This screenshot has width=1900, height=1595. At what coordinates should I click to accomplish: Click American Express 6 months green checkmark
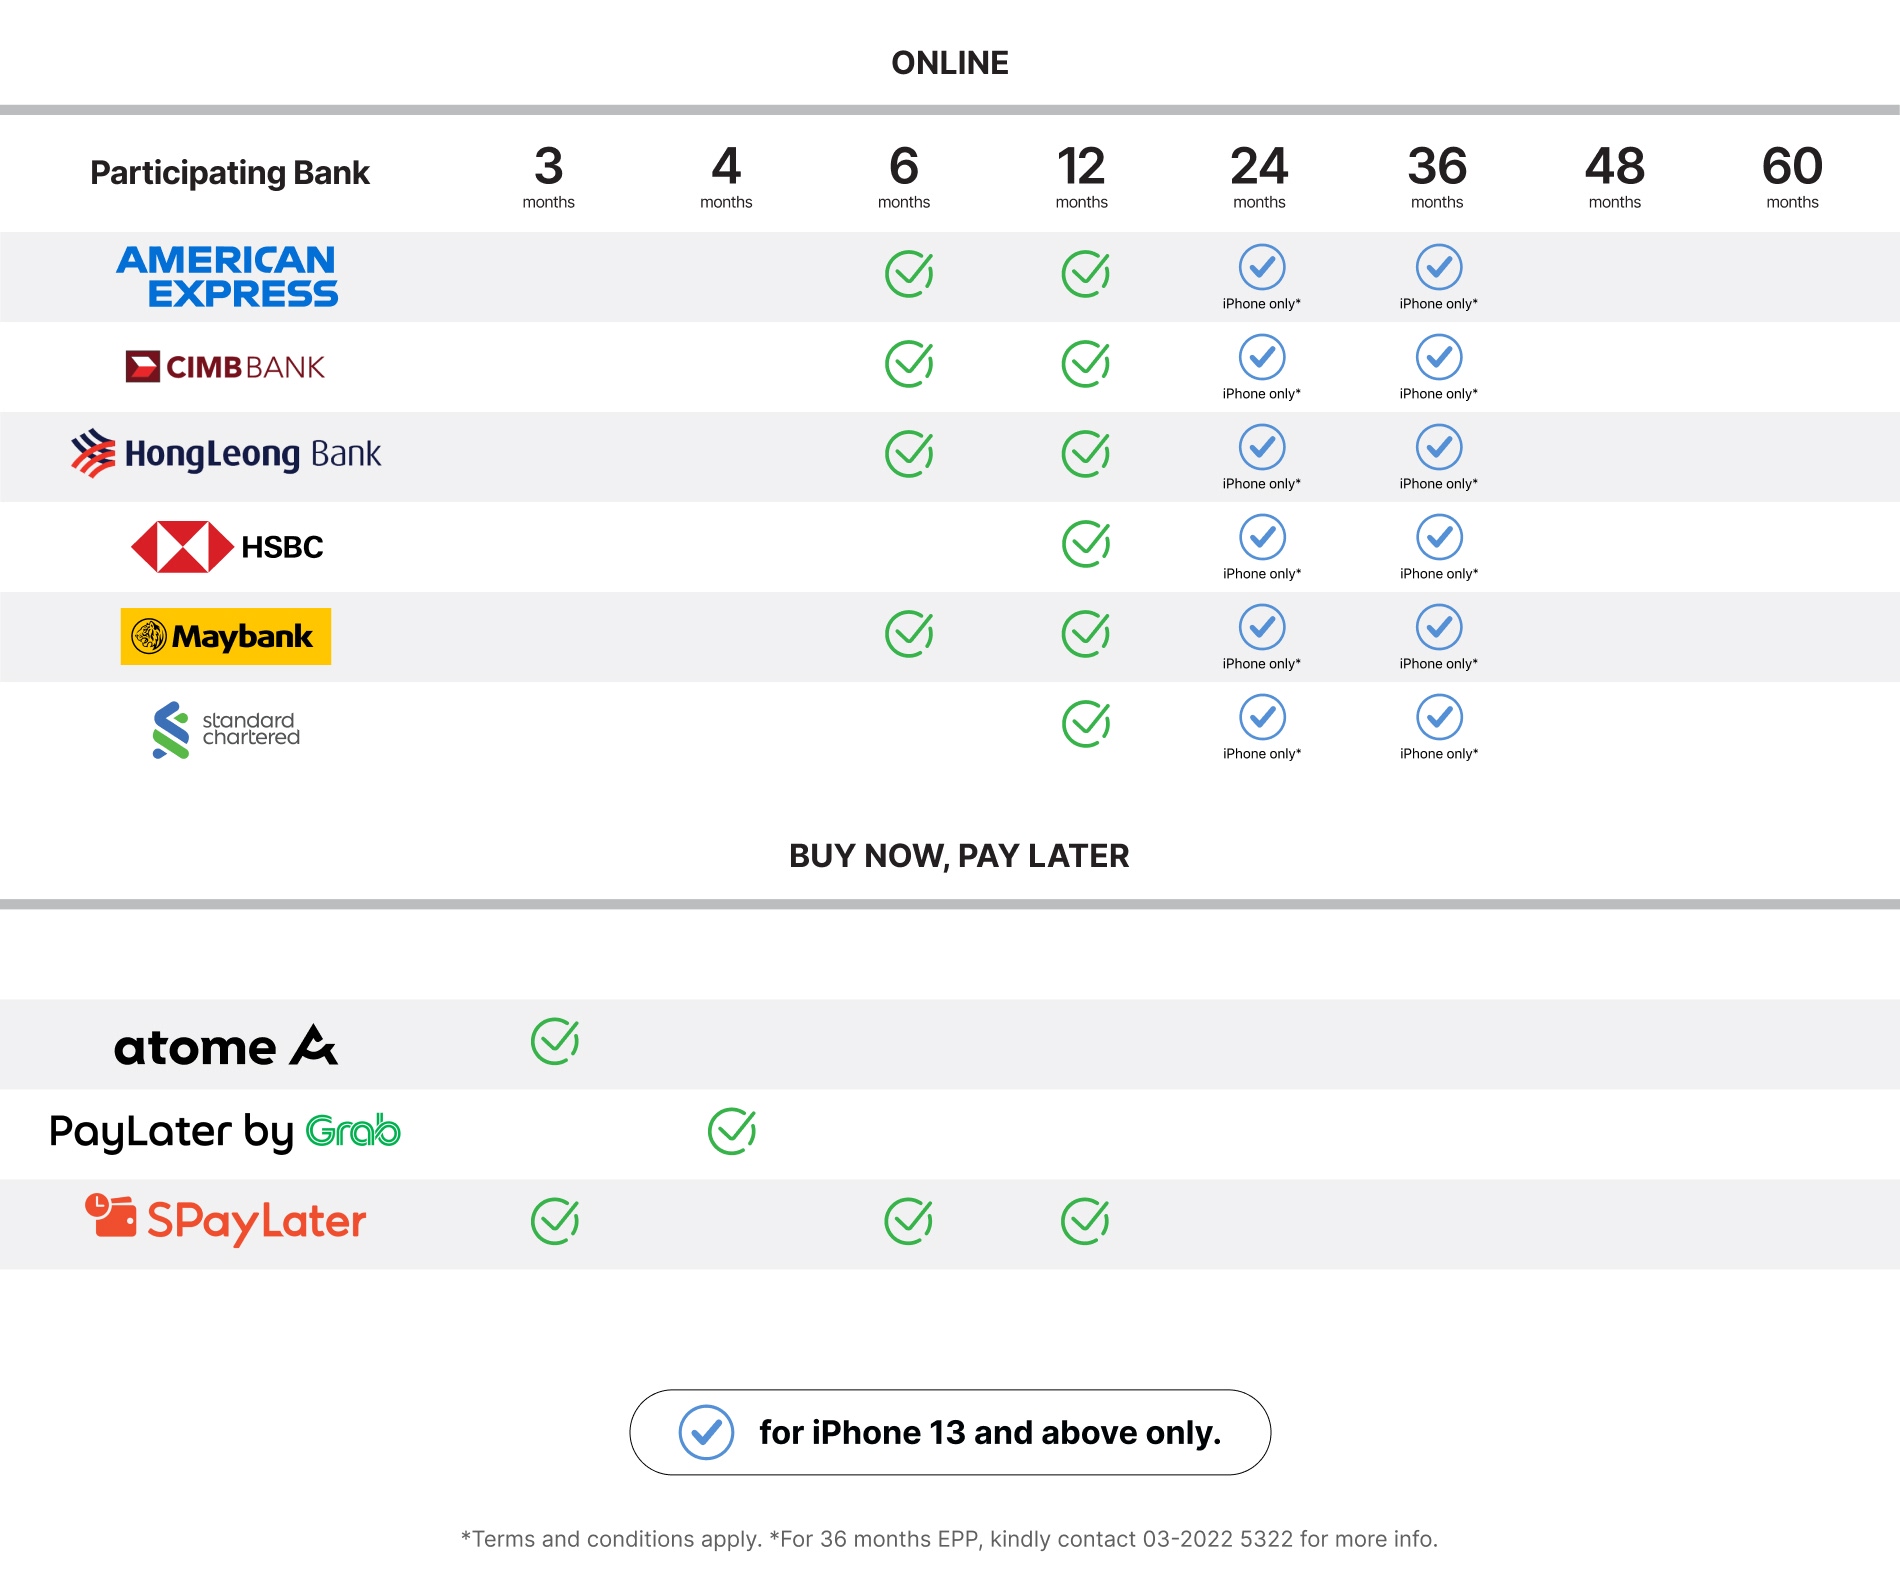(x=908, y=274)
